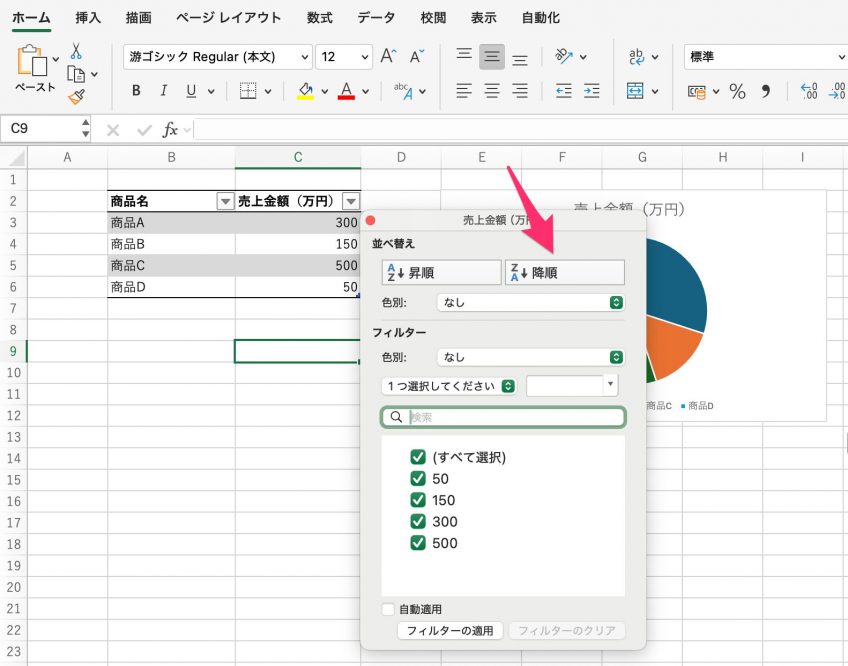Click the フィルターの適用 button
The width and height of the screenshot is (848, 666).
(450, 631)
